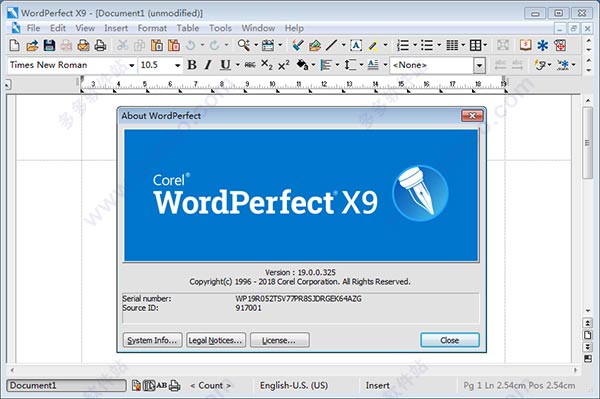Toggle Italic formatting button
Viewport: 600px width, 399px height.
(x=208, y=65)
